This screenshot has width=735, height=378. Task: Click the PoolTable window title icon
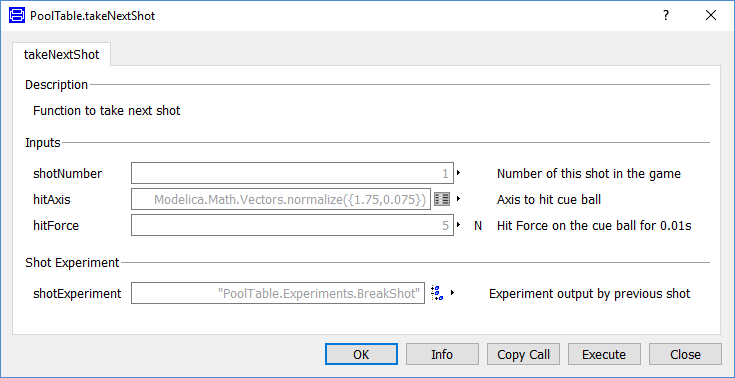point(17,16)
